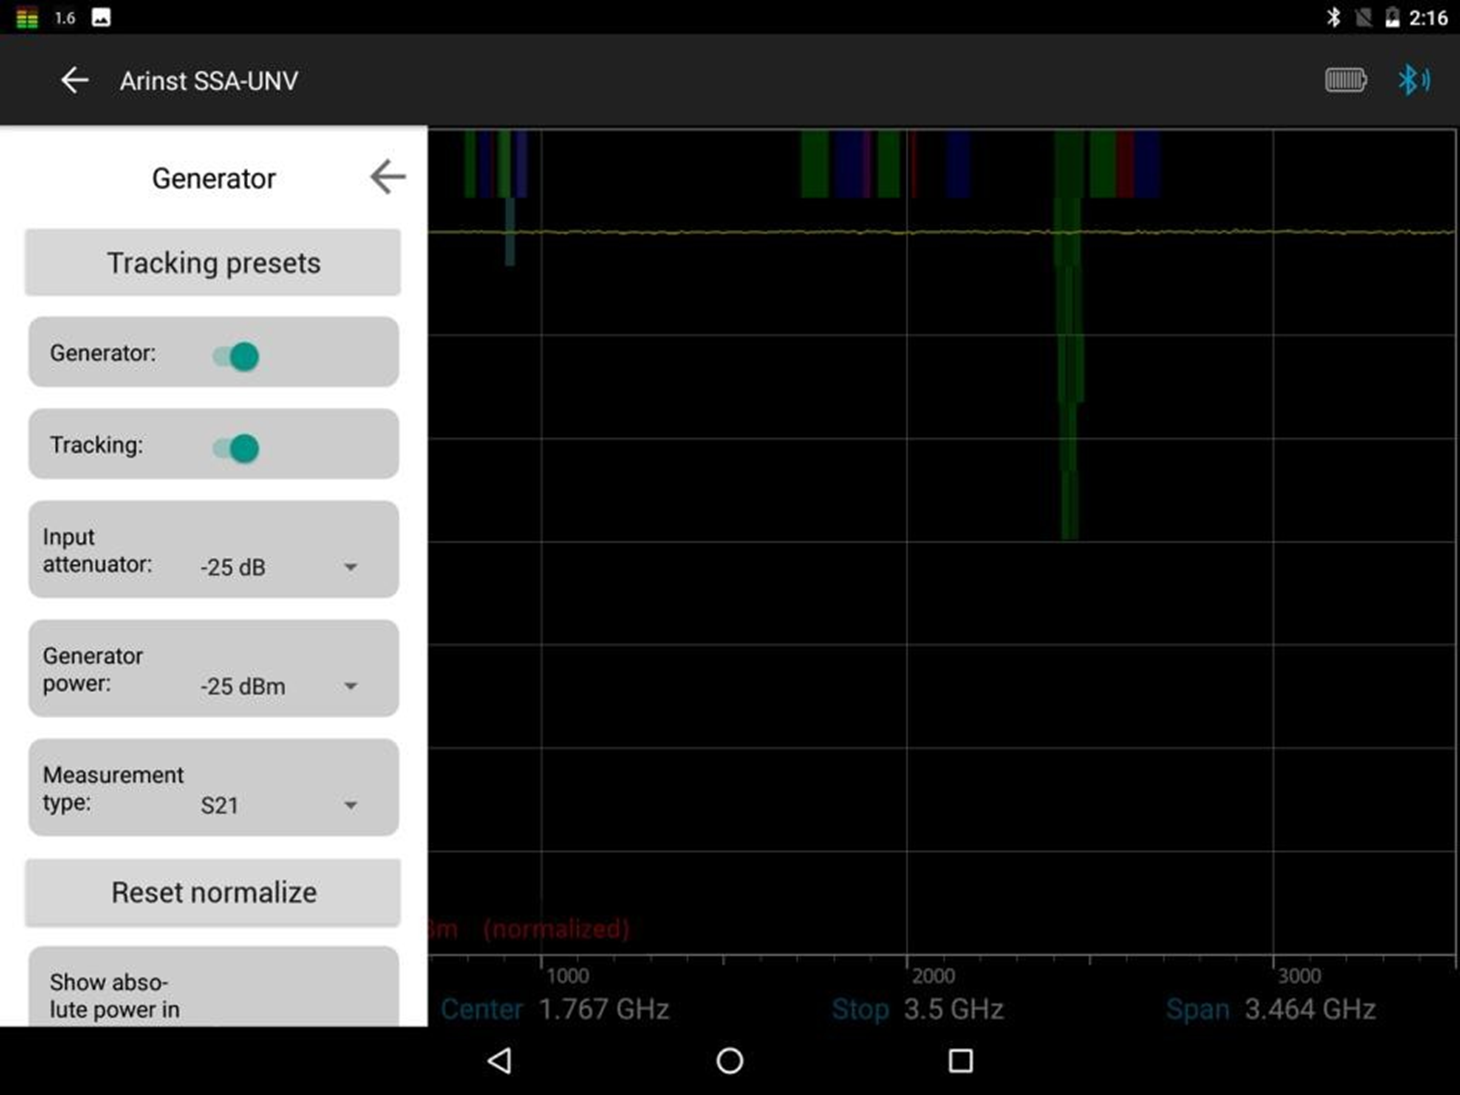The width and height of the screenshot is (1460, 1095).
Task: Expand the Generator power dropdown
Action: click(279, 686)
